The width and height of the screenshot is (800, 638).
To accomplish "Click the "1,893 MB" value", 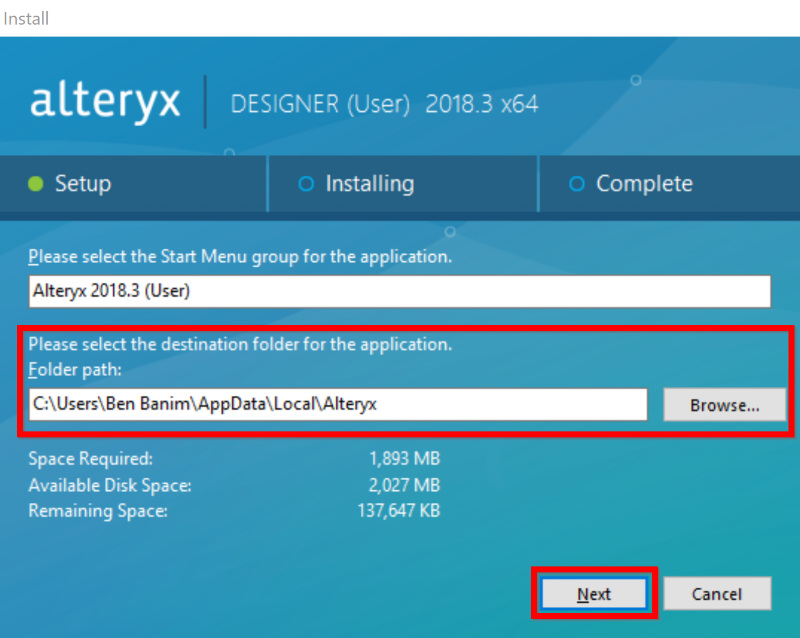I will click(405, 458).
